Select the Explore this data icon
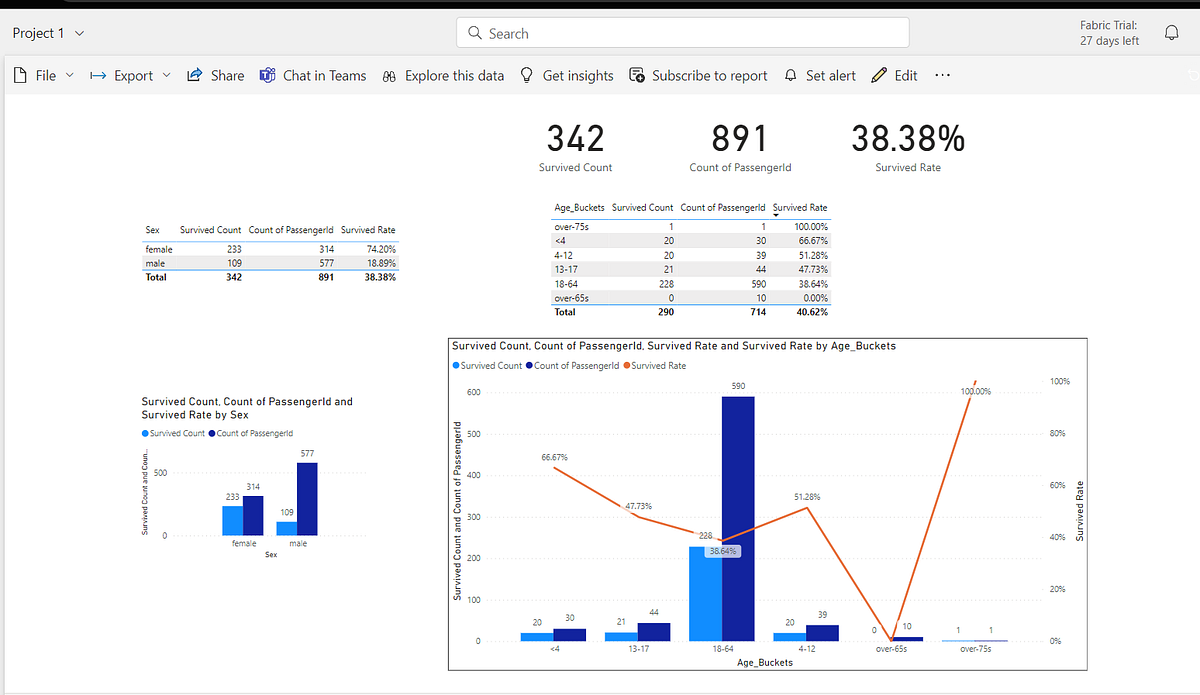 point(389,75)
